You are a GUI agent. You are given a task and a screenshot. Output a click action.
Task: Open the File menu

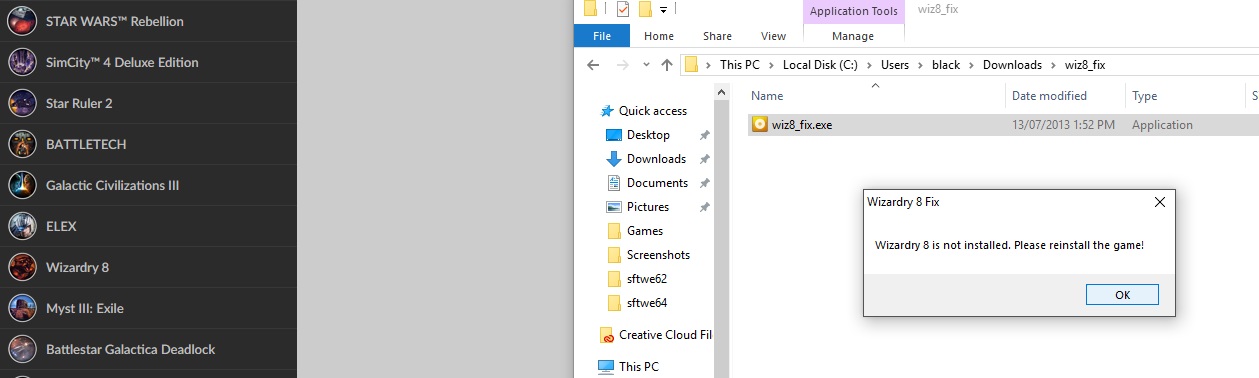602,36
